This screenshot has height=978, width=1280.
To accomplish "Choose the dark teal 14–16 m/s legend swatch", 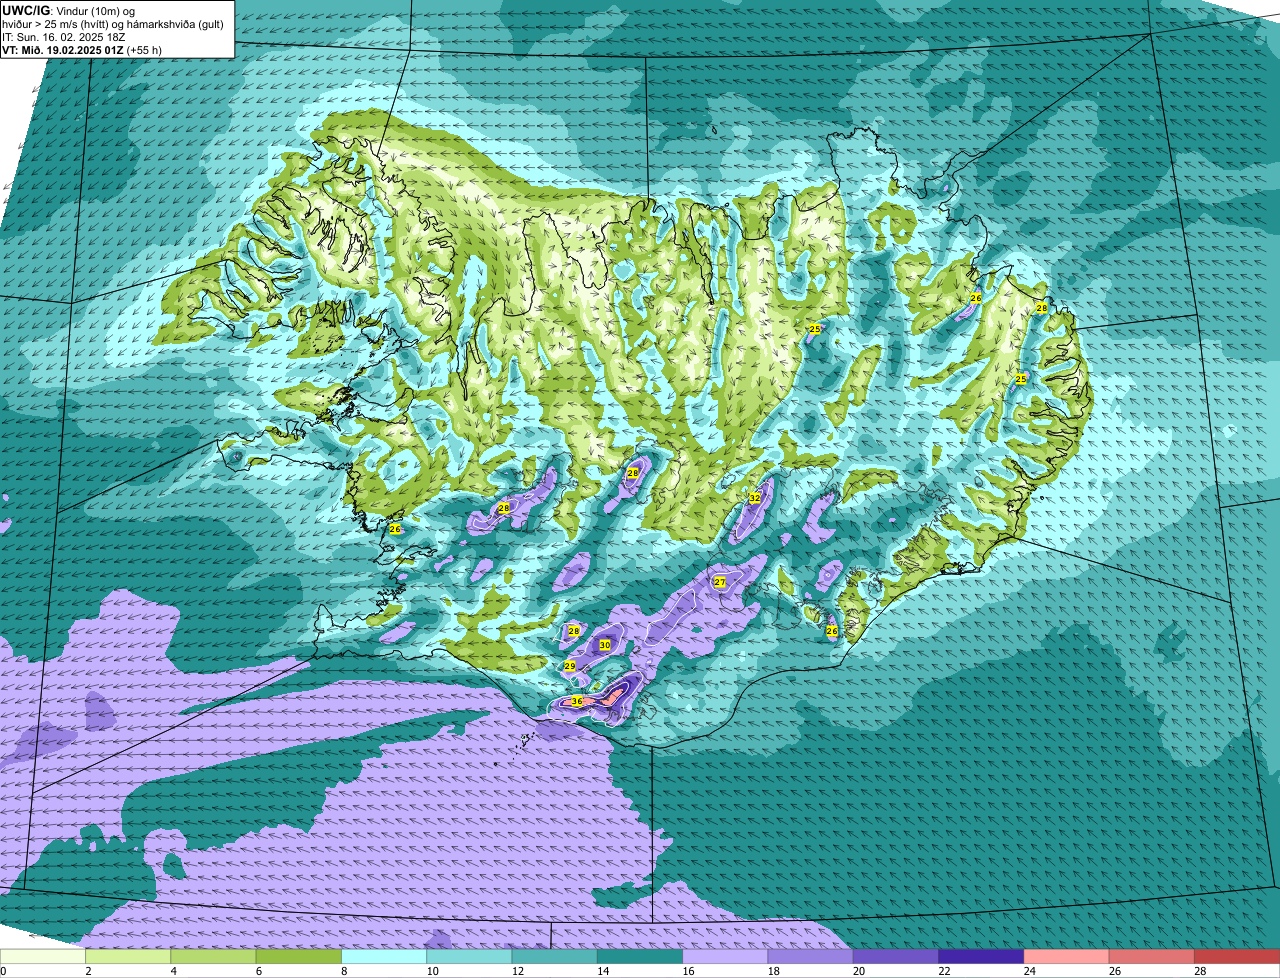I will point(640,956).
